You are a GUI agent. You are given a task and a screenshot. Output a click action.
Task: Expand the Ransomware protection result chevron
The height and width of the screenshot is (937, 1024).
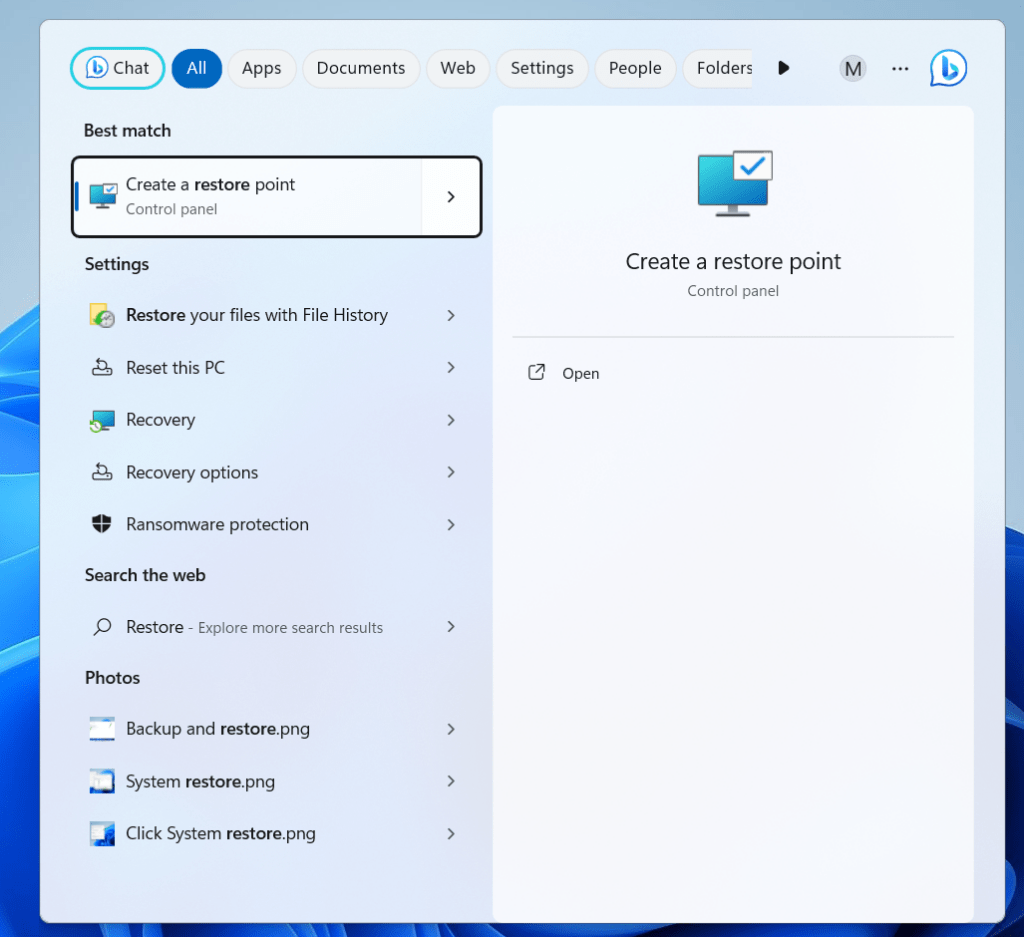tap(451, 524)
